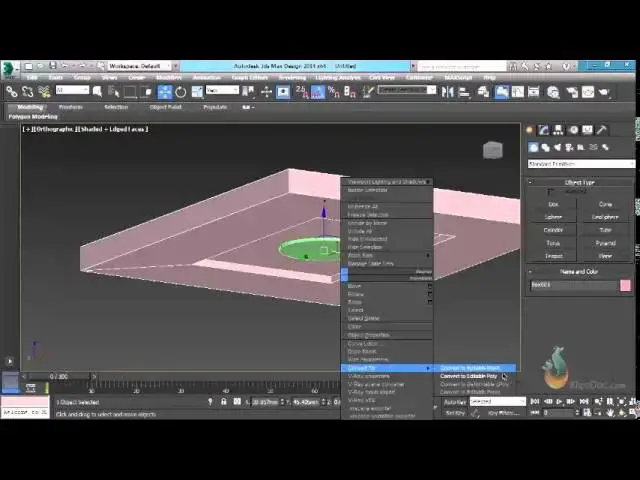Open the Render Setup icon
This screenshot has height=480, width=640.
[x=572, y=92]
